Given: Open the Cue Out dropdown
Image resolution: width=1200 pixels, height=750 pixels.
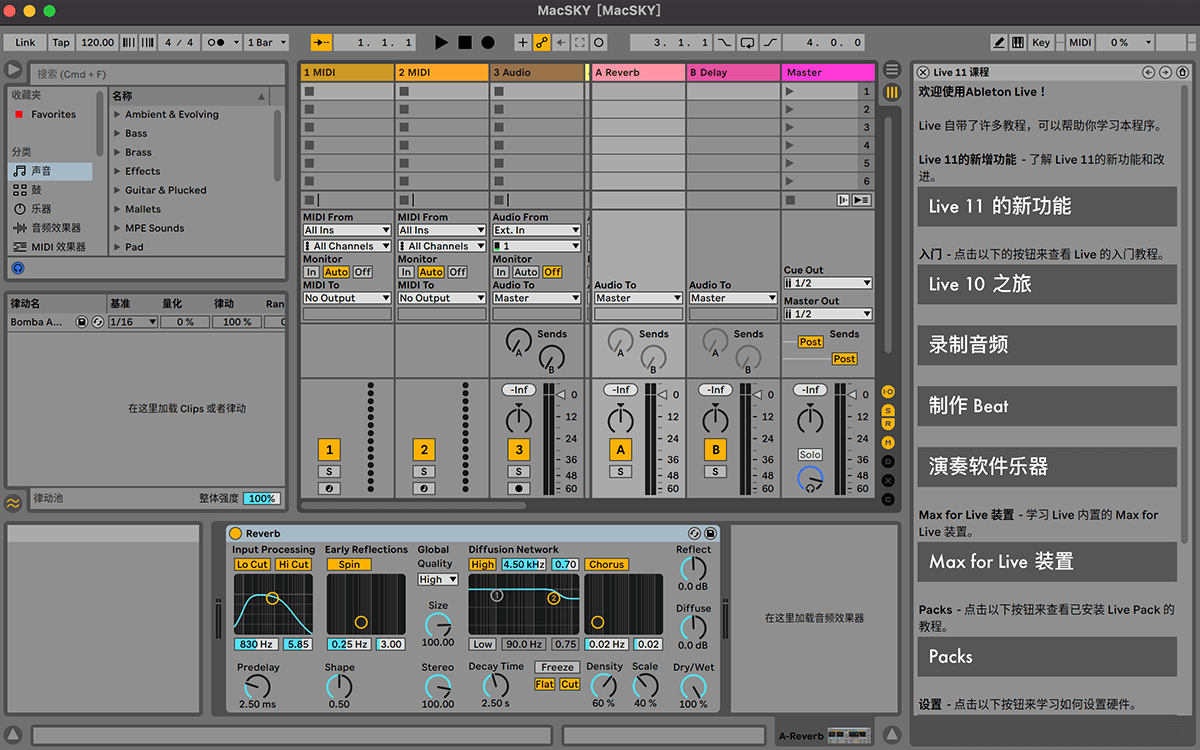Looking at the screenshot, I should (827, 283).
